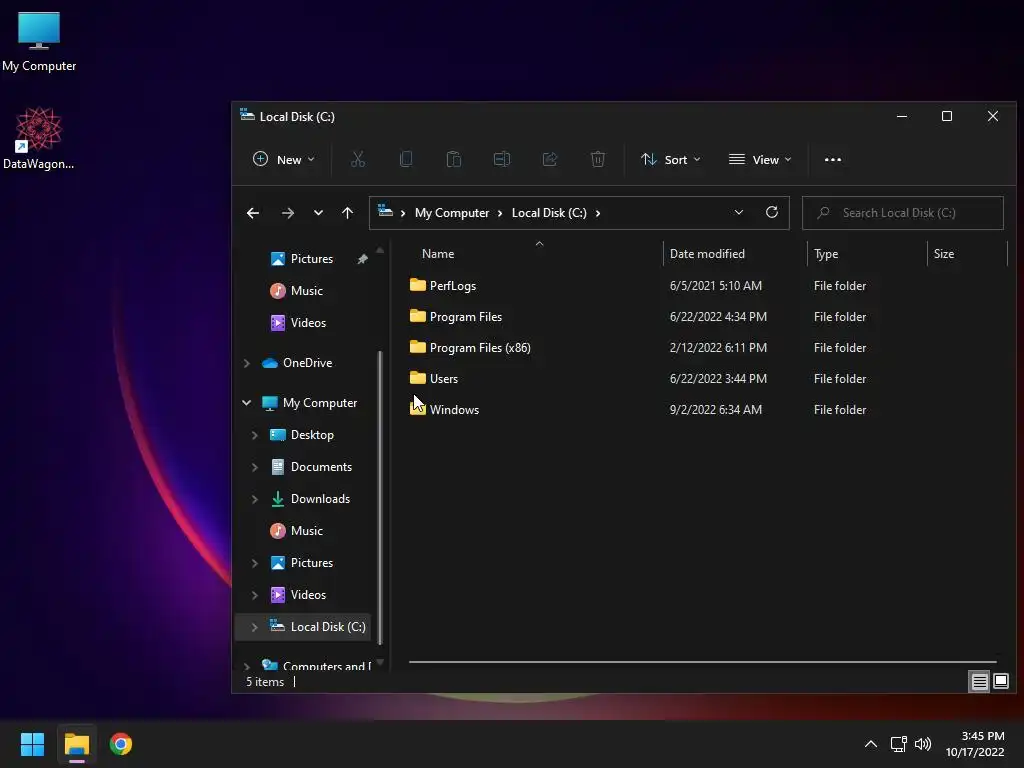Screen dimensions: 1024x768
Task: Click the PerfLogs folder icon
Action: coord(417,285)
